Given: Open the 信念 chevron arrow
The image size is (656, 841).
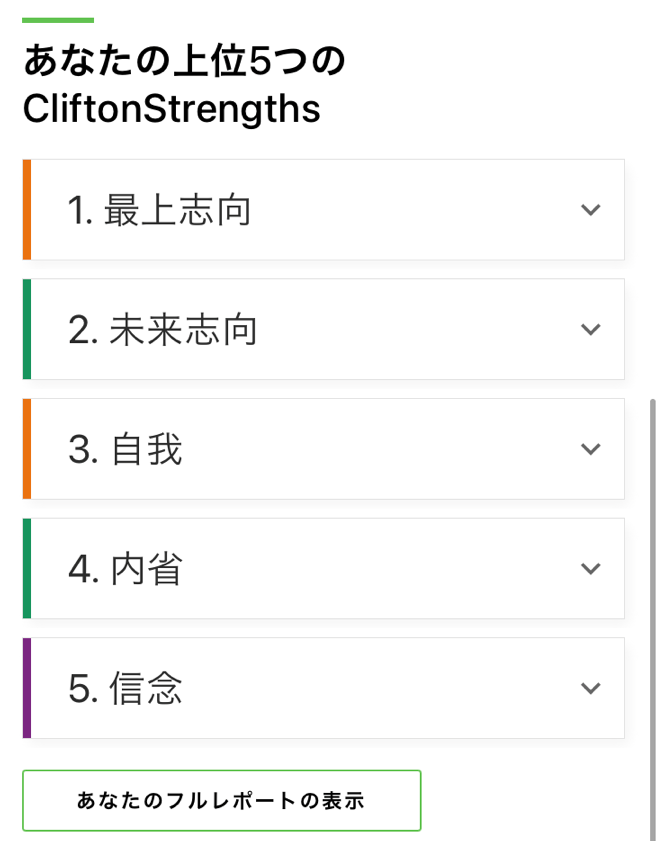Looking at the screenshot, I should 591,688.
